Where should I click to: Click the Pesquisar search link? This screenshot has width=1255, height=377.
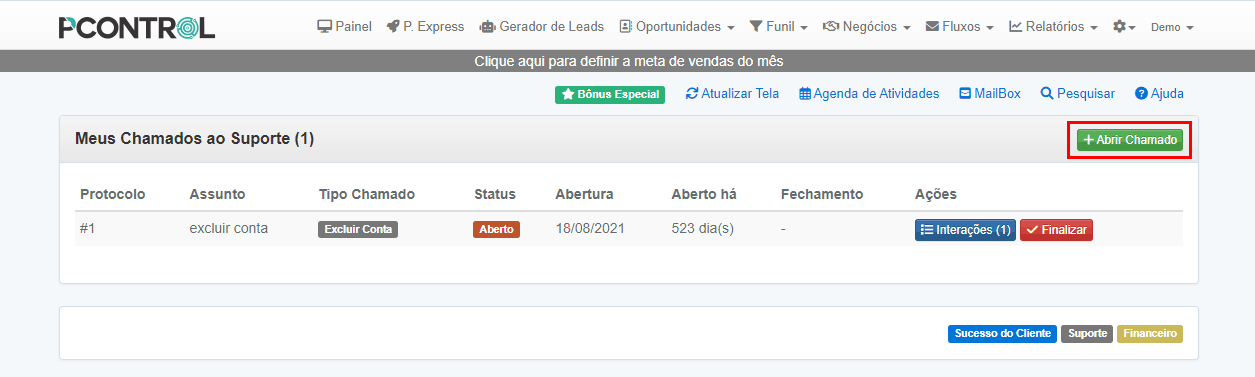pos(1078,94)
